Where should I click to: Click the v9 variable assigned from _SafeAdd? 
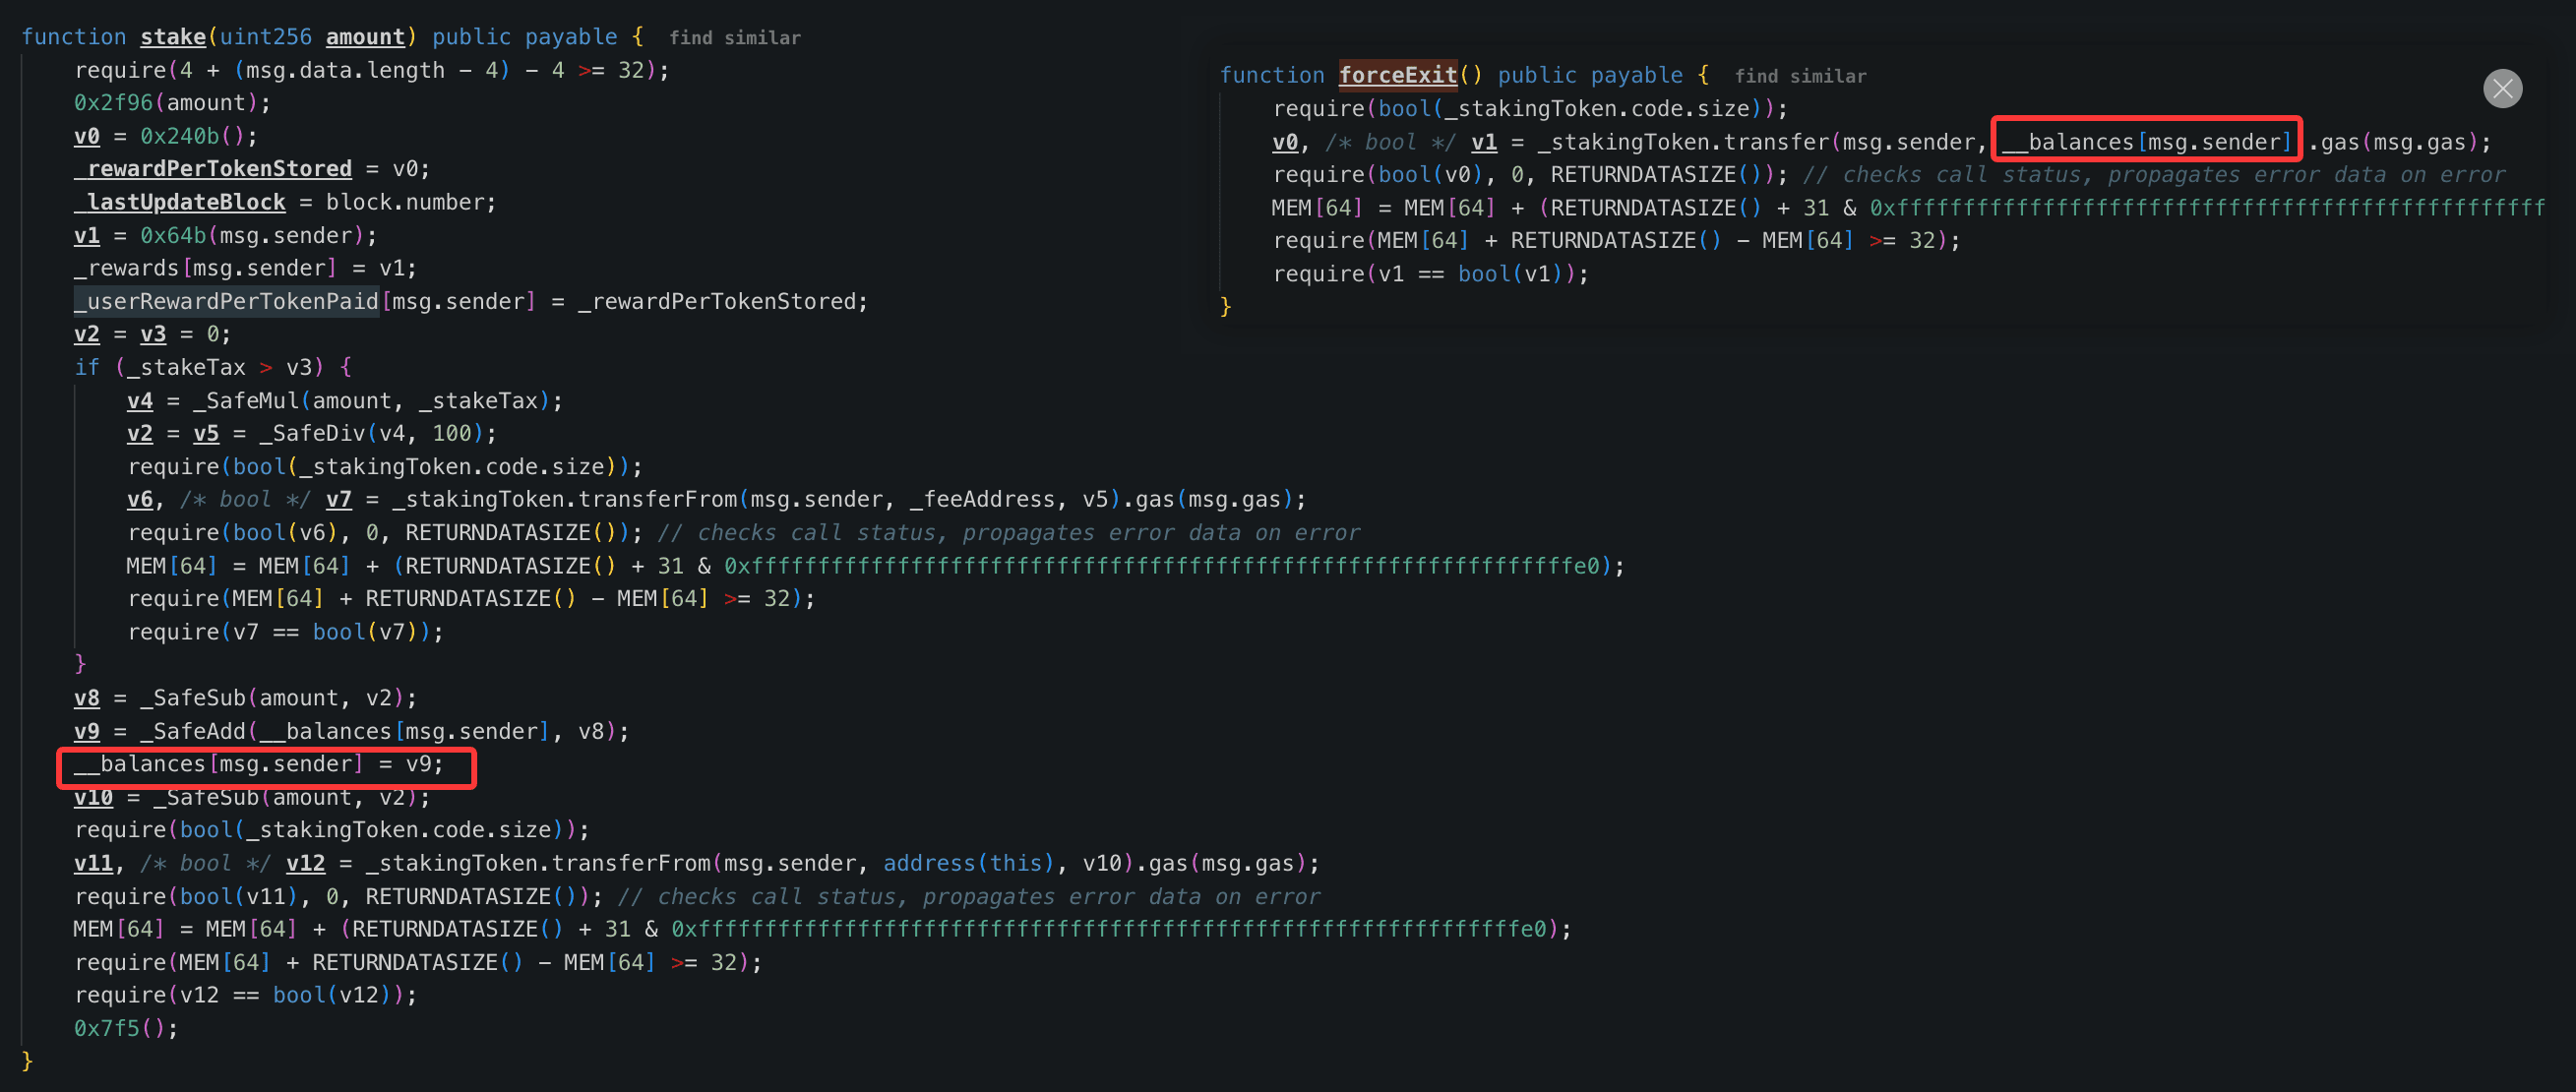tap(87, 731)
